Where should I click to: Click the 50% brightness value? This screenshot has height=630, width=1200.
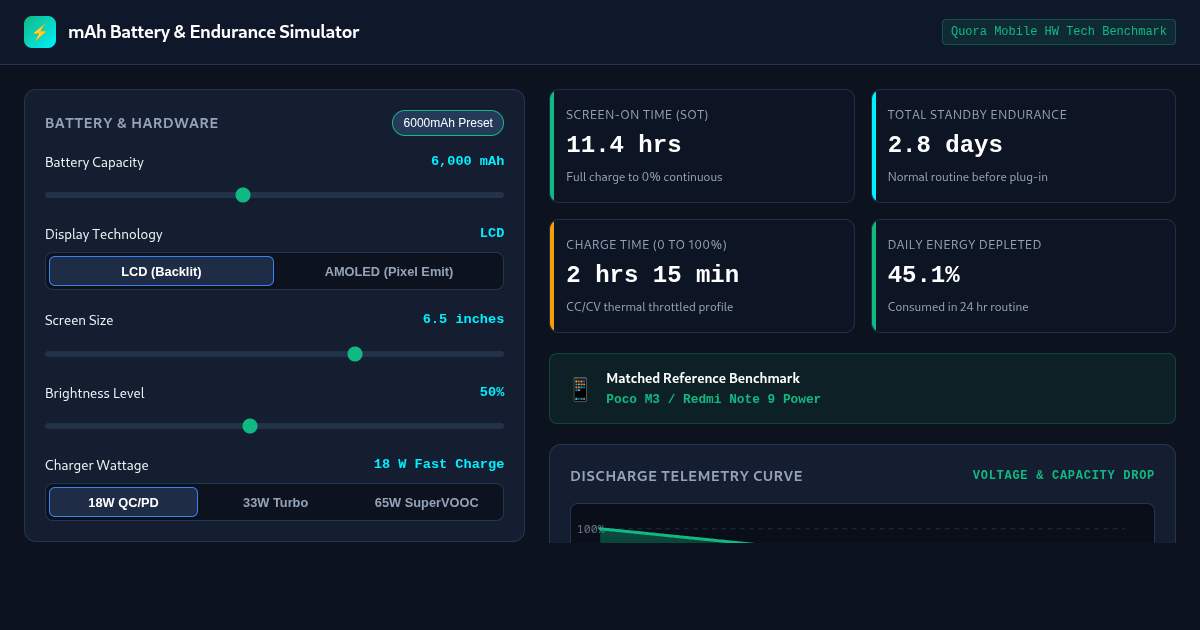tap(492, 392)
